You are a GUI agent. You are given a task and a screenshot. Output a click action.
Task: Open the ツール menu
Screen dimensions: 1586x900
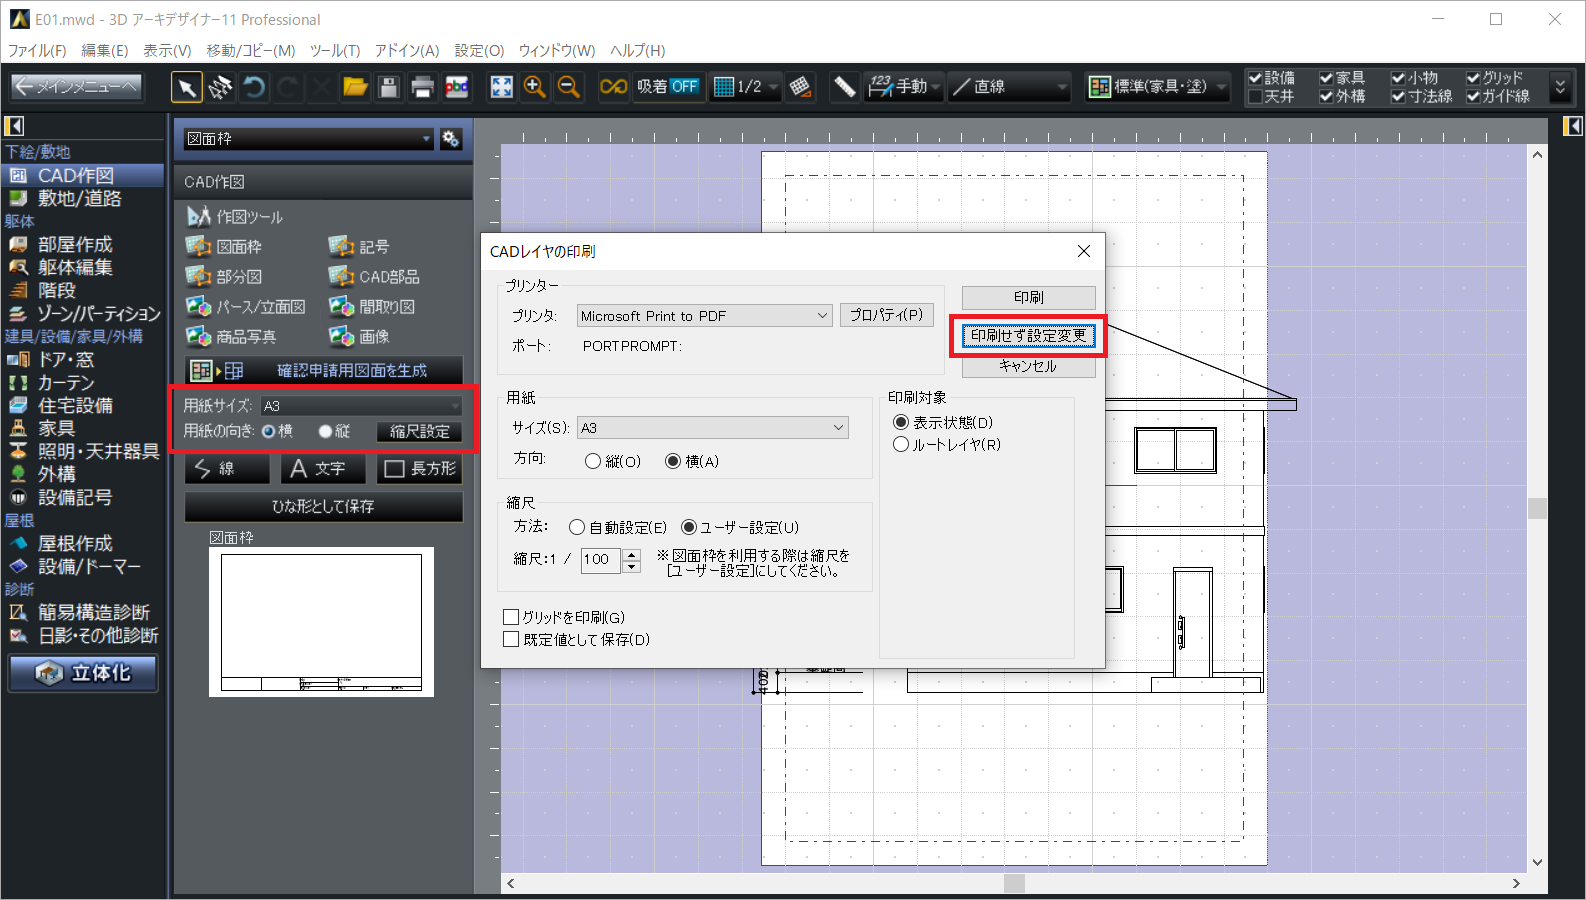334,50
